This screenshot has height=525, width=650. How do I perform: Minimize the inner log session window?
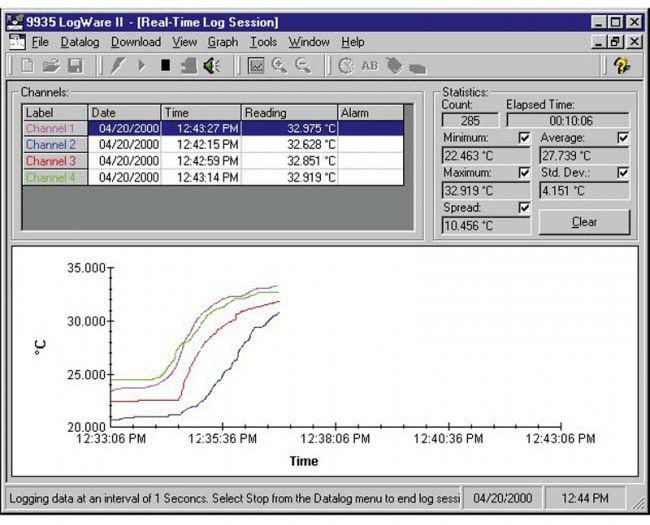coord(599,42)
